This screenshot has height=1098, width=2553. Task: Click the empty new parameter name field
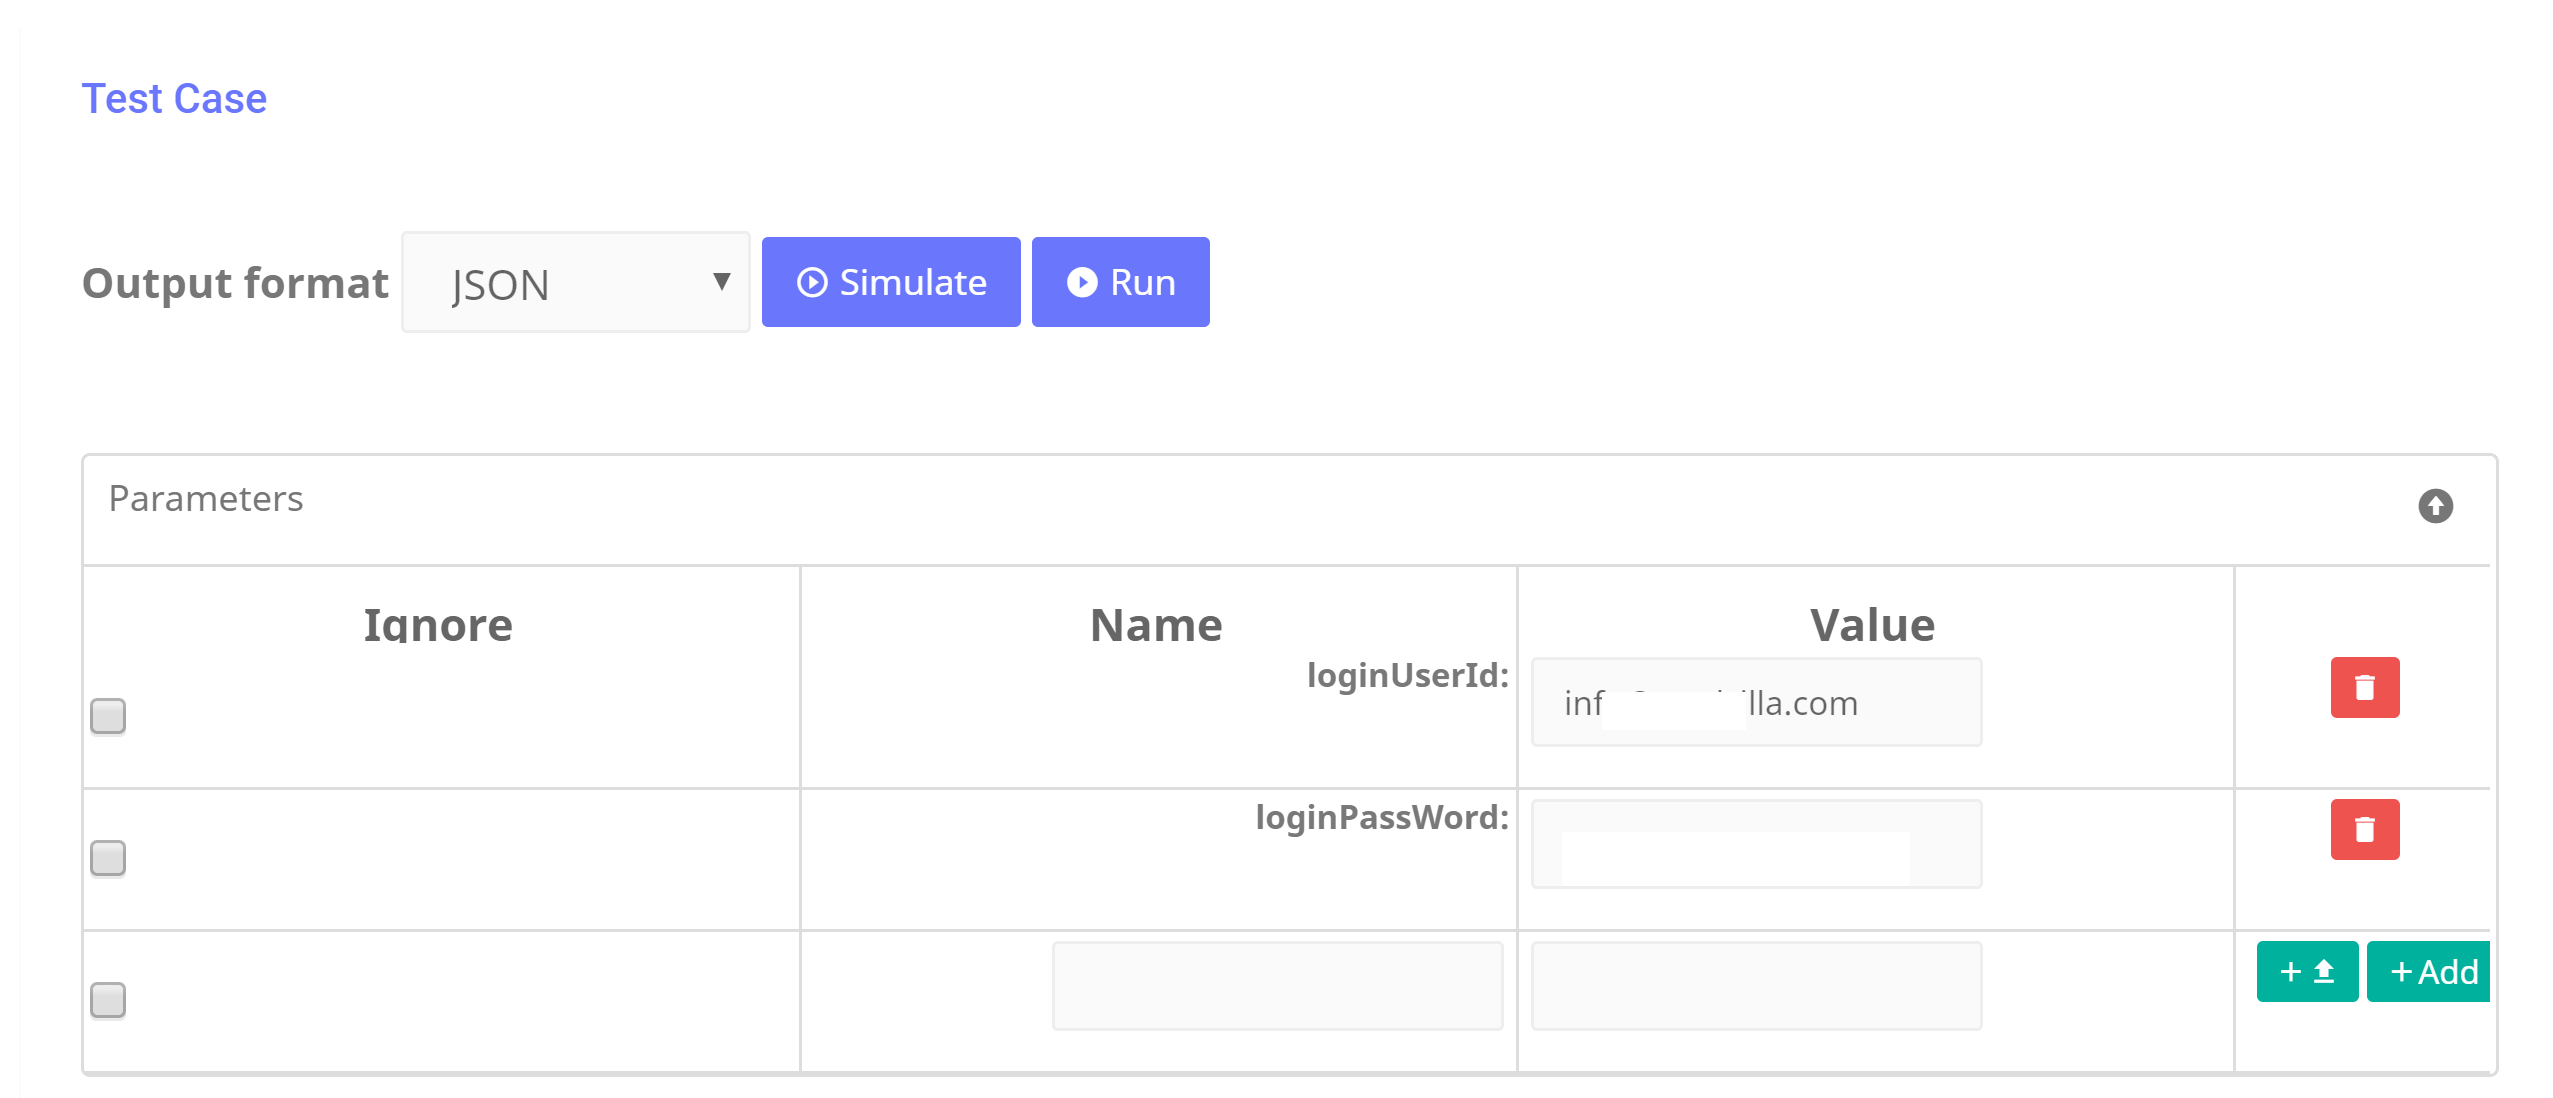click(x=1276, y=986)
